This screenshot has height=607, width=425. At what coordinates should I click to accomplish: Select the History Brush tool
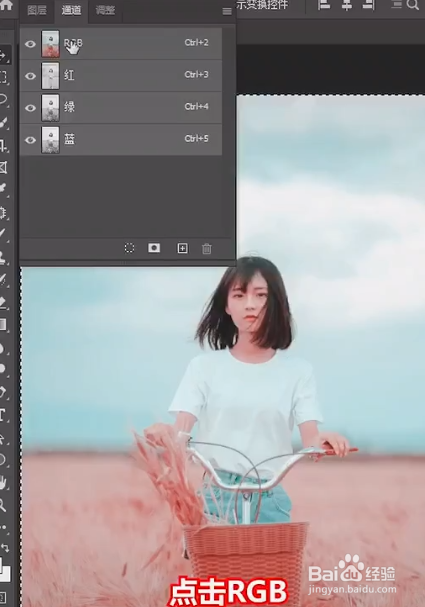point(2,280)
